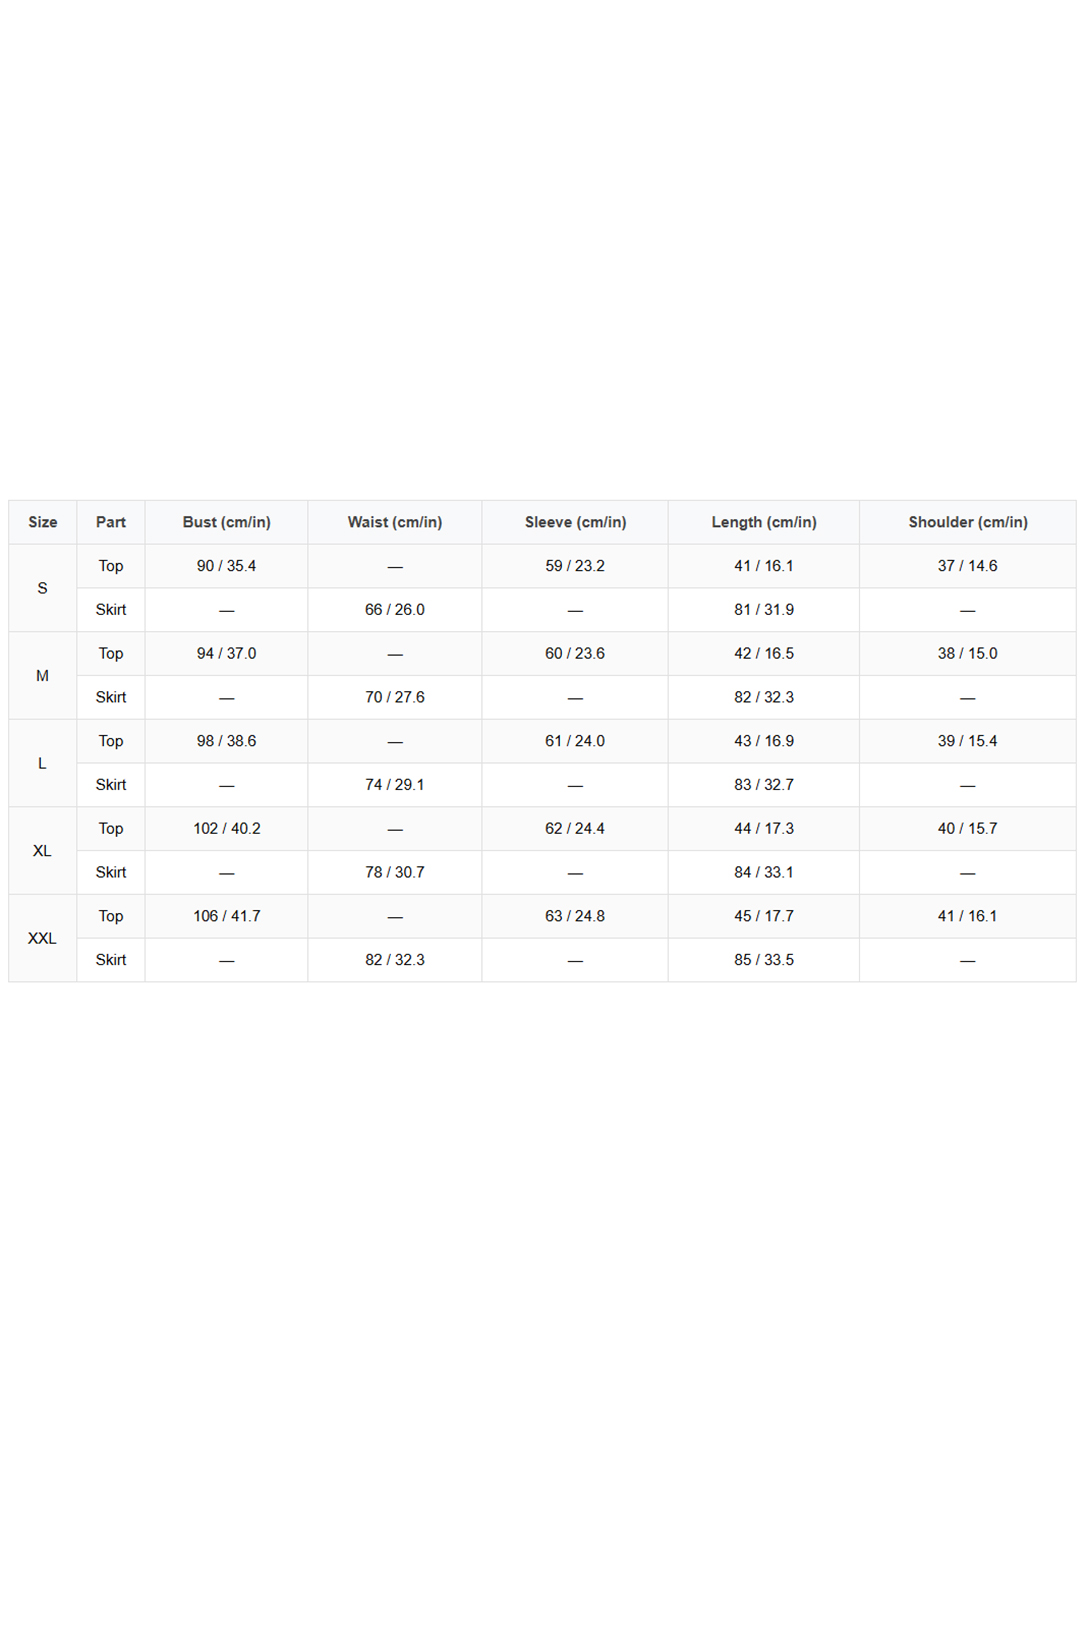Select shoulder value 37 / 14.6
Screen dimensions: 1088x1632
click(968, 566)
